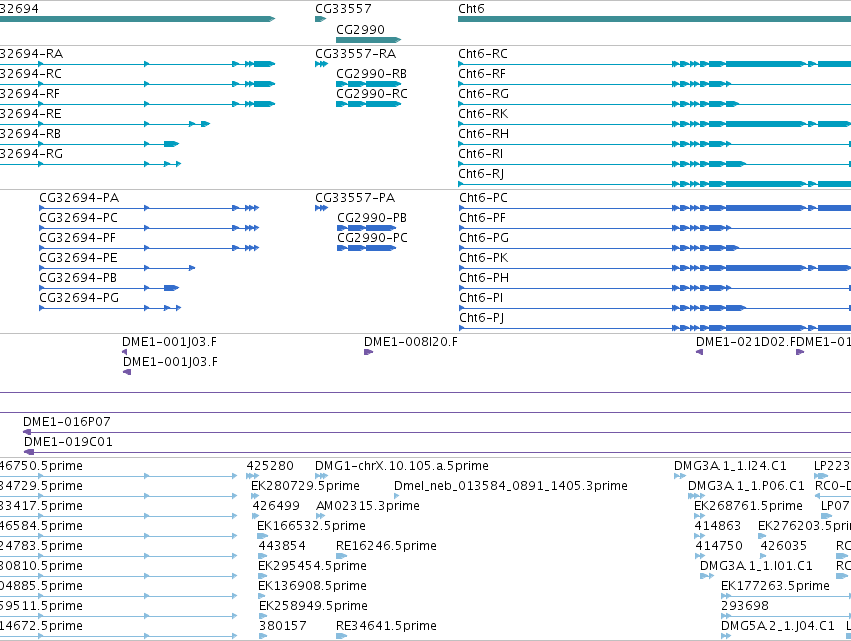The width and height of the screenshot is (851, 641).
Task: Click the EK136908.5prime EST label
Action: click(x=313, y=586)
